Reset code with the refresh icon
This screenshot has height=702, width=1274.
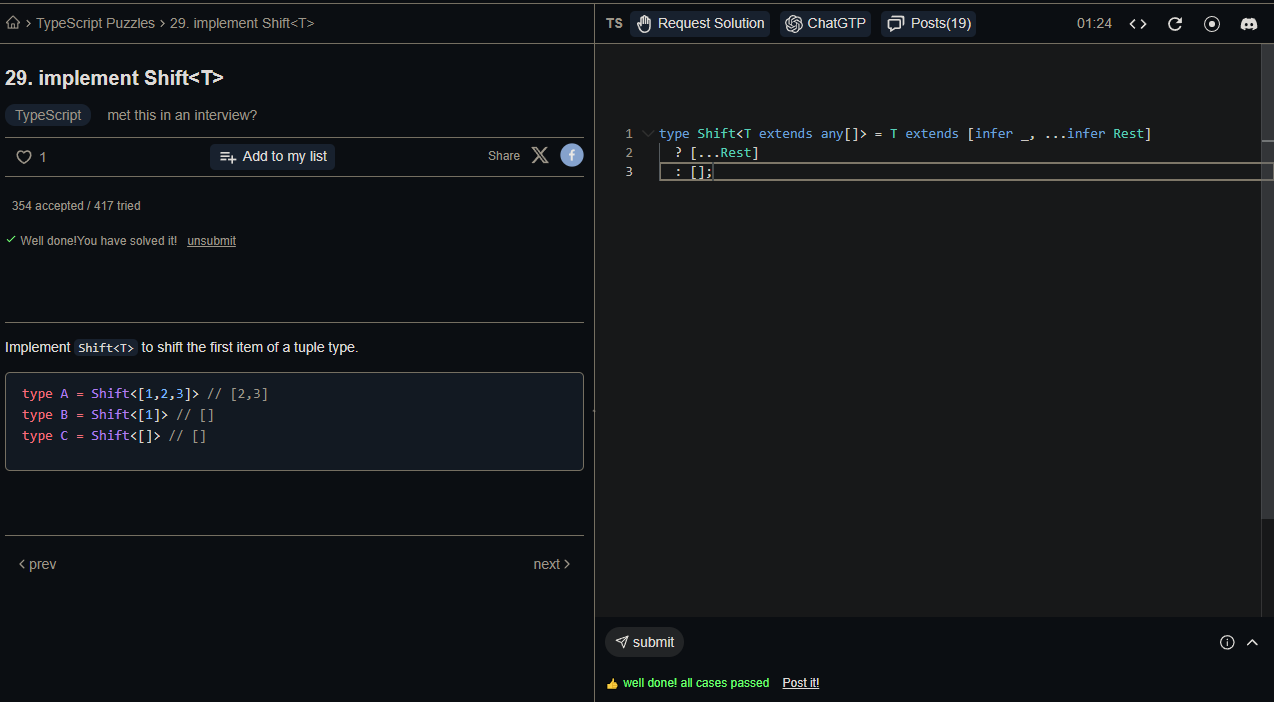tap(1175, 24)
